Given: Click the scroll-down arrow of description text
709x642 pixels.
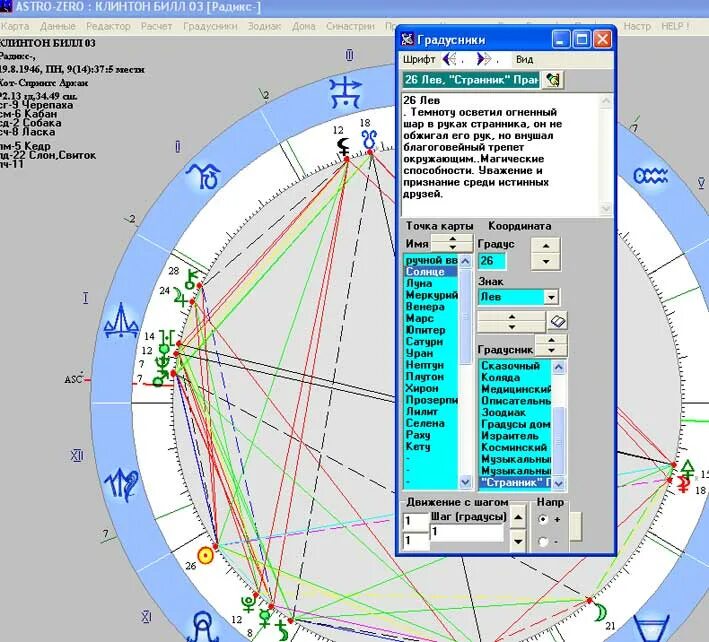Looking at the screenshot, I should pos(605,209).
